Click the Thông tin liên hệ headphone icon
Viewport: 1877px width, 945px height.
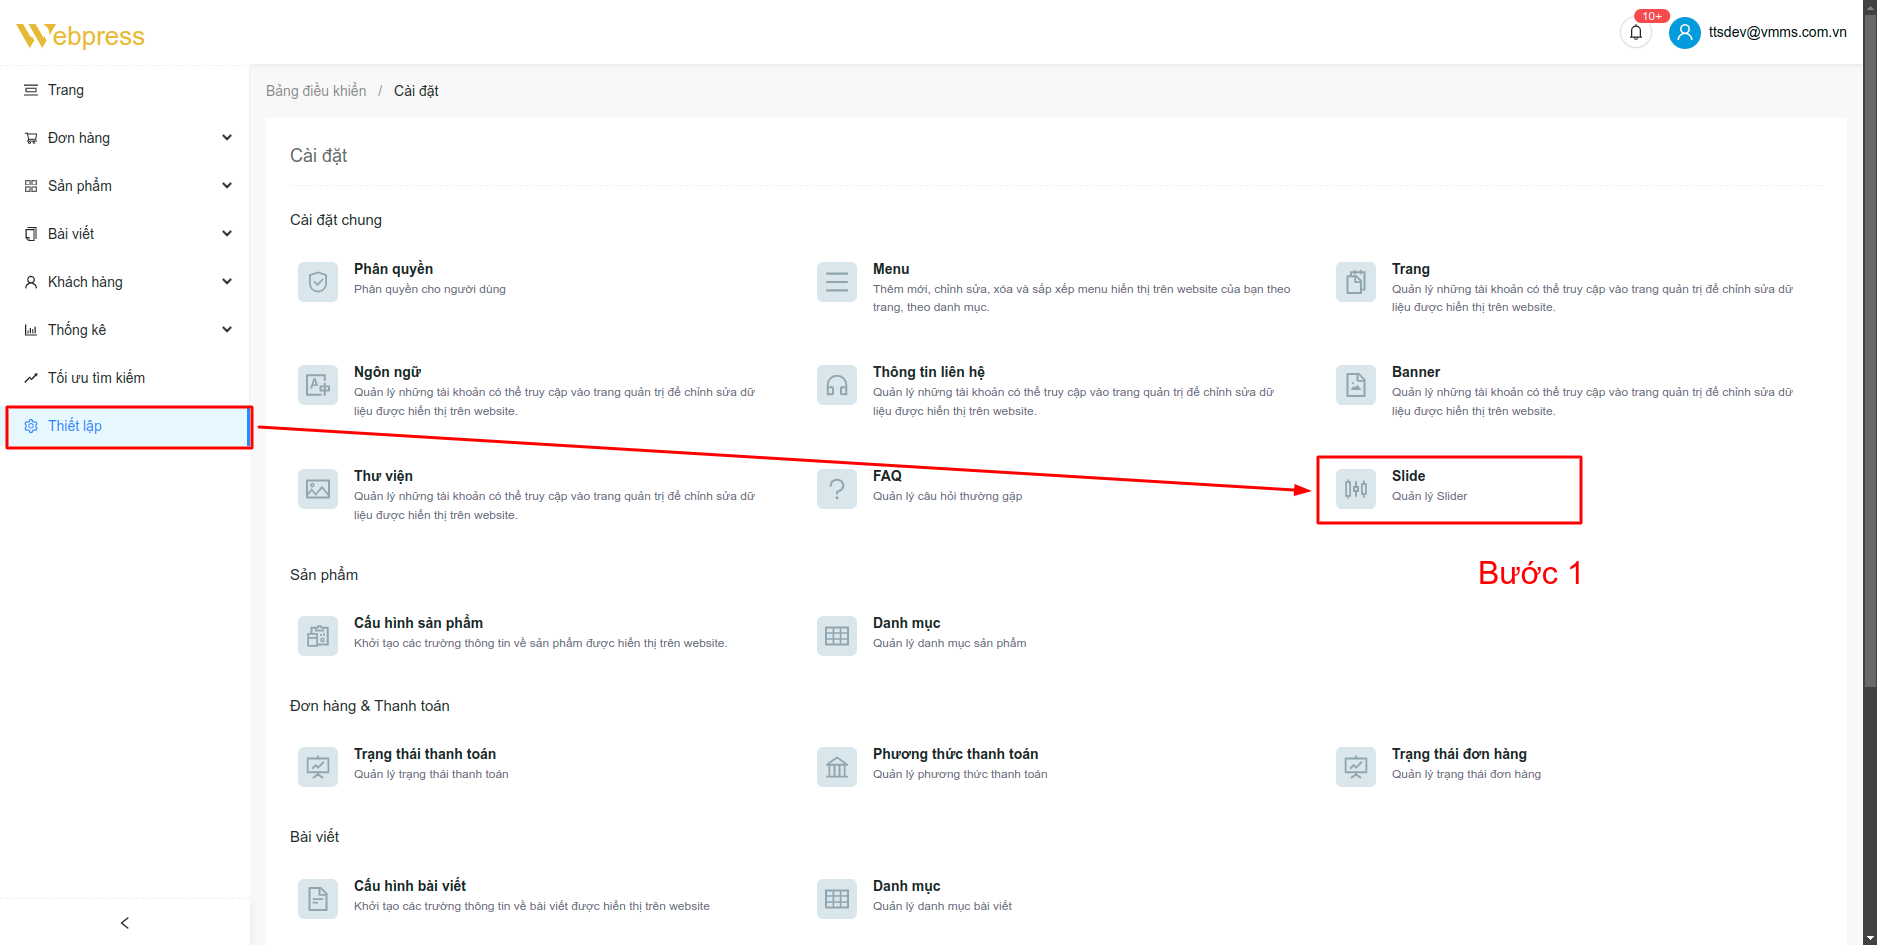(836, 385)
